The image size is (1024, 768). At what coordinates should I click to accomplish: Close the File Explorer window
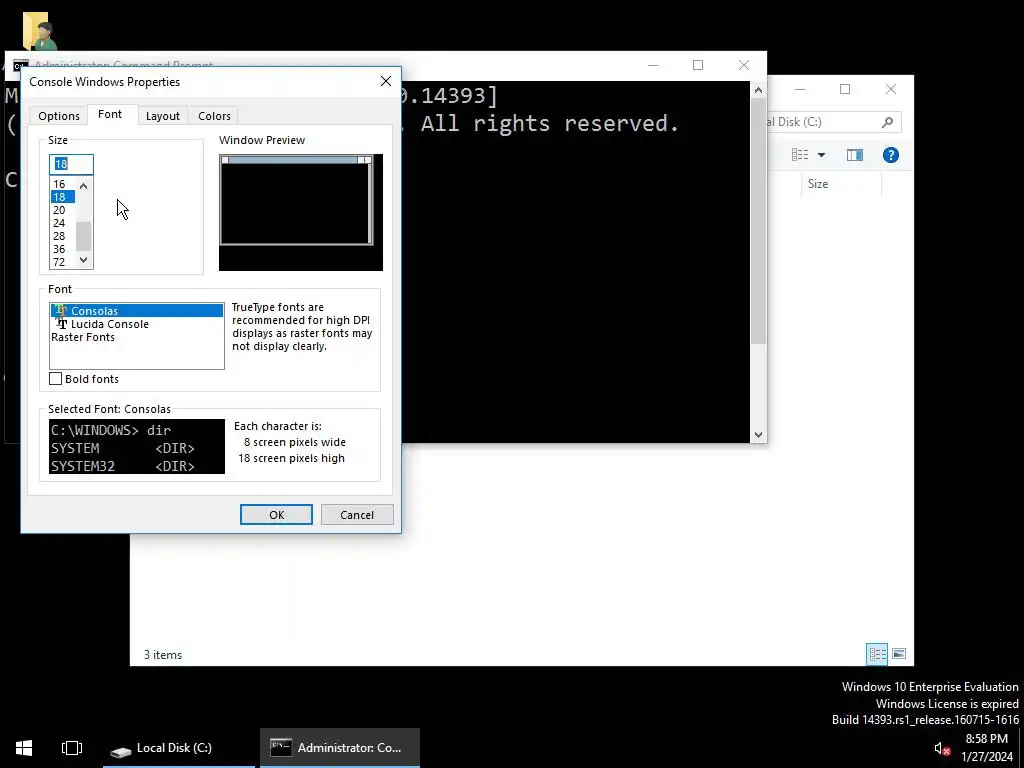(891, 89)
